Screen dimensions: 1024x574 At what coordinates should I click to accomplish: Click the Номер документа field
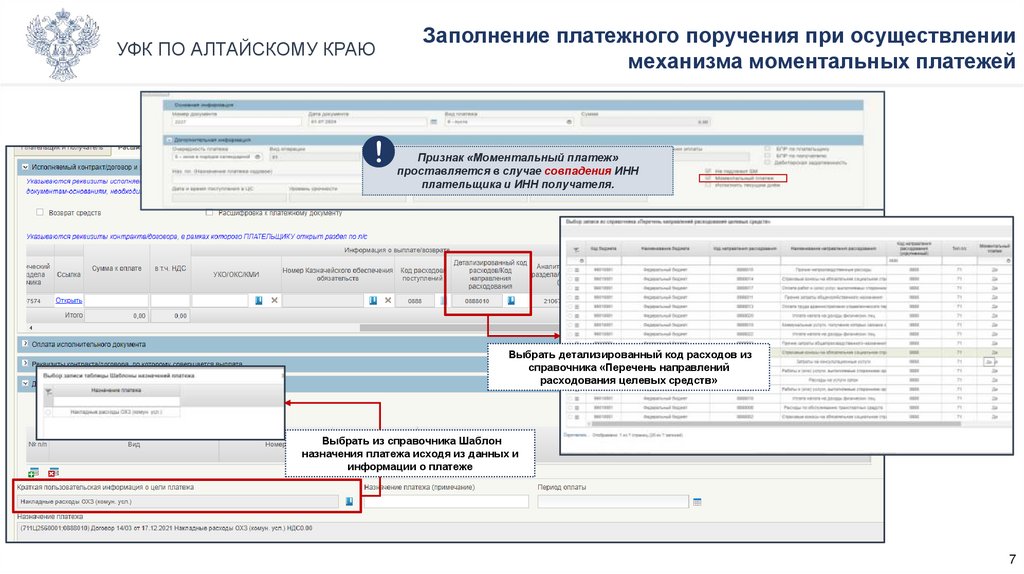point(237,122)
